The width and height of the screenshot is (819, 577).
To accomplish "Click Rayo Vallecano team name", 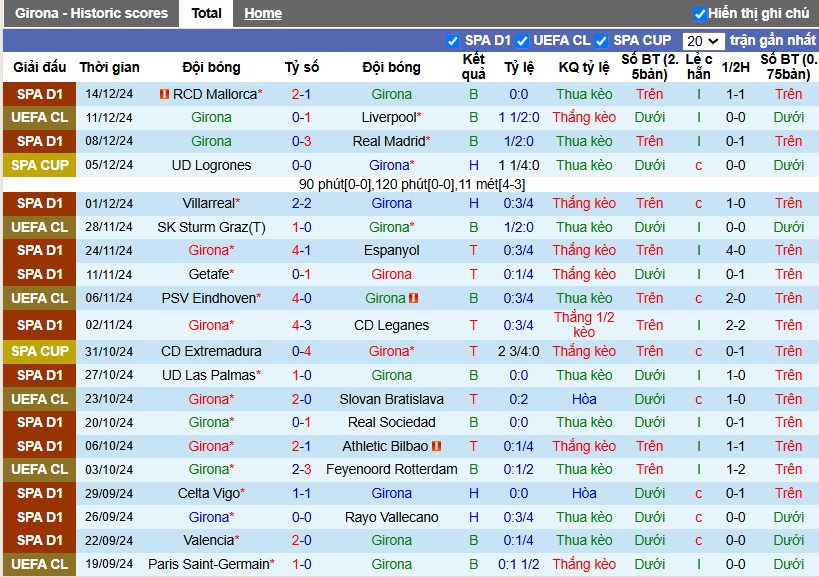I will (391, 517).
